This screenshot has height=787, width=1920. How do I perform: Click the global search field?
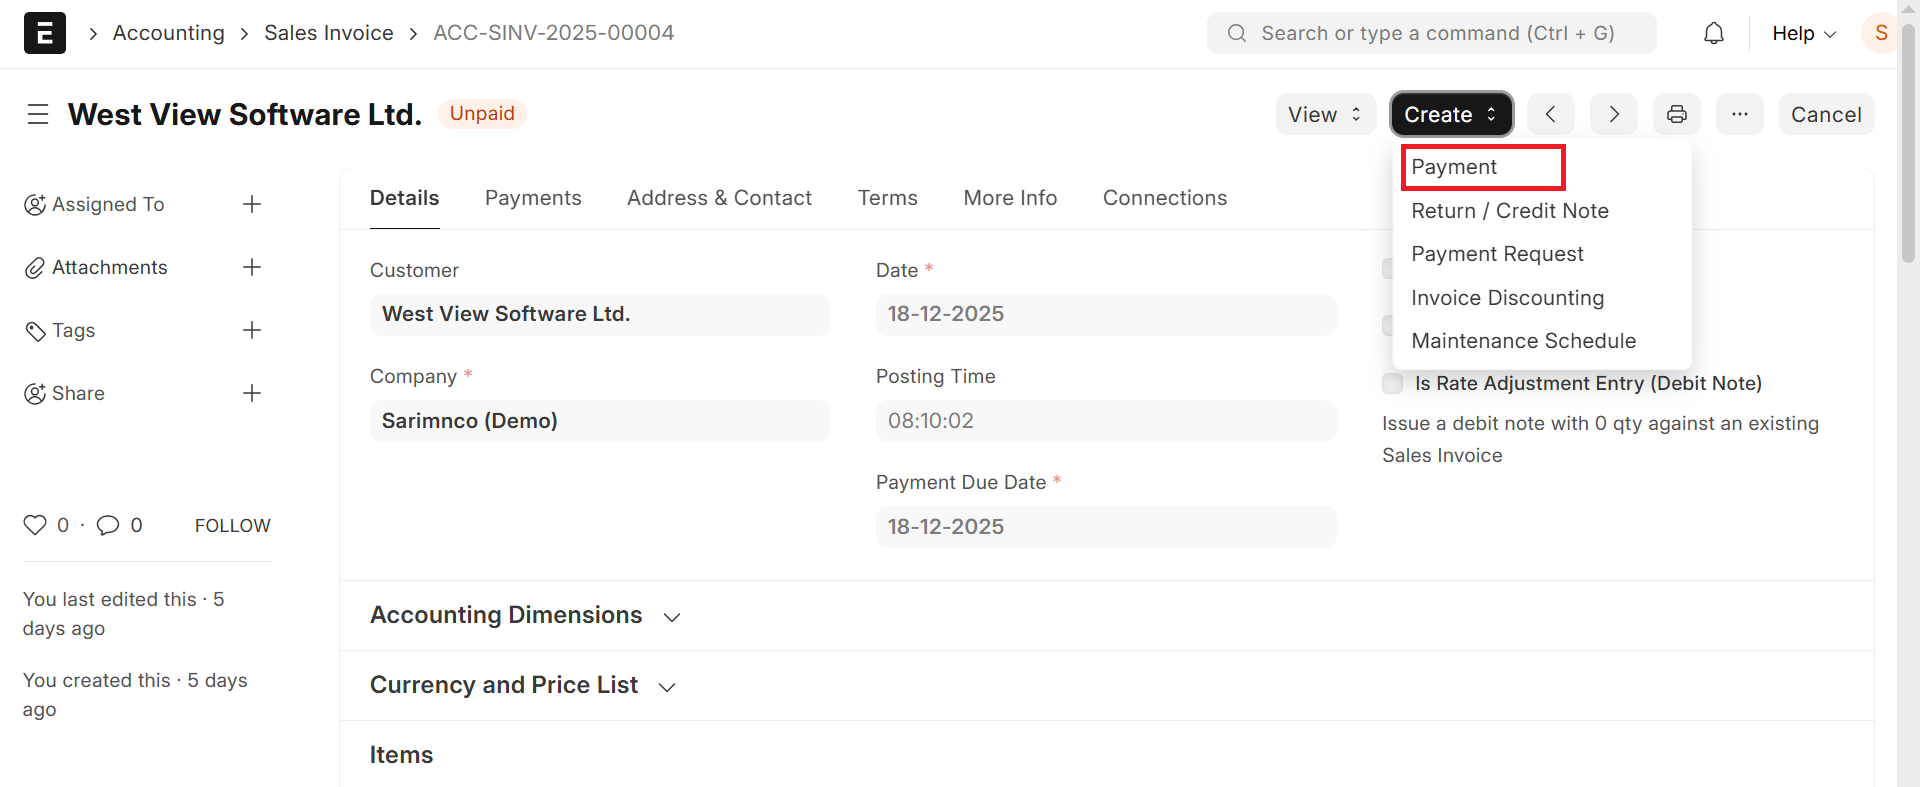1430,33
